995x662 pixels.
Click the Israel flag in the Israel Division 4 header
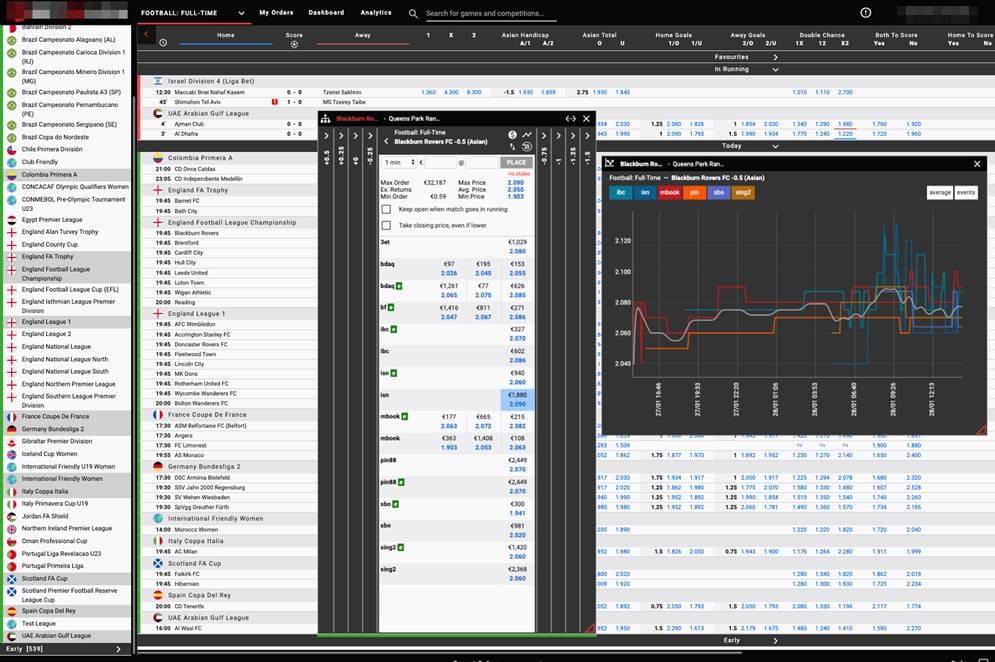[158, 81]
